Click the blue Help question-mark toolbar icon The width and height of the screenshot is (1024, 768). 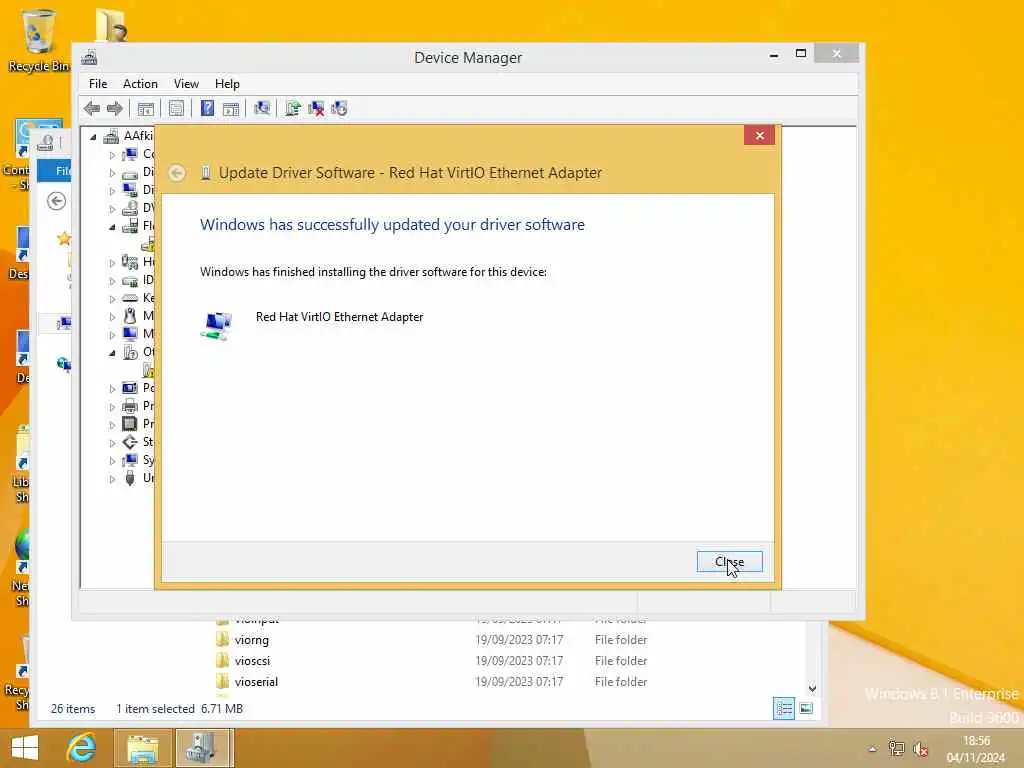coord(207,108)
